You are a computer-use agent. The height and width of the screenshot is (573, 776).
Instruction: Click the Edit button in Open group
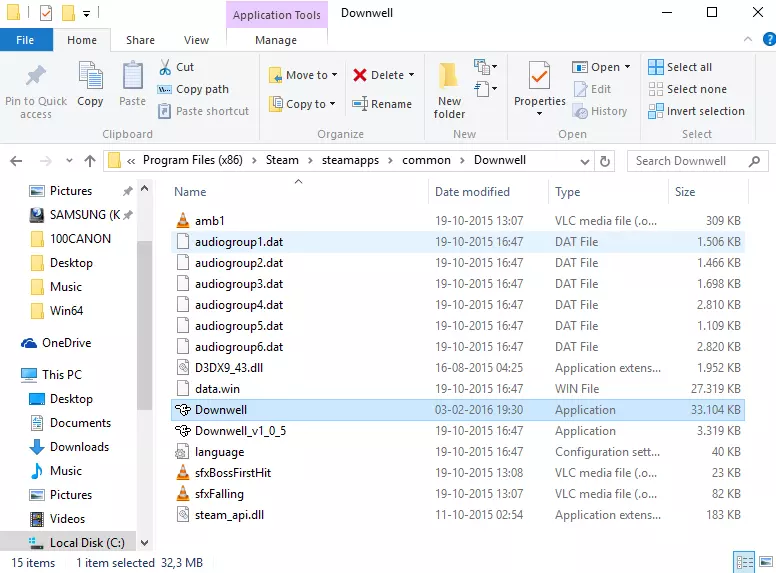tap(592, 89)
